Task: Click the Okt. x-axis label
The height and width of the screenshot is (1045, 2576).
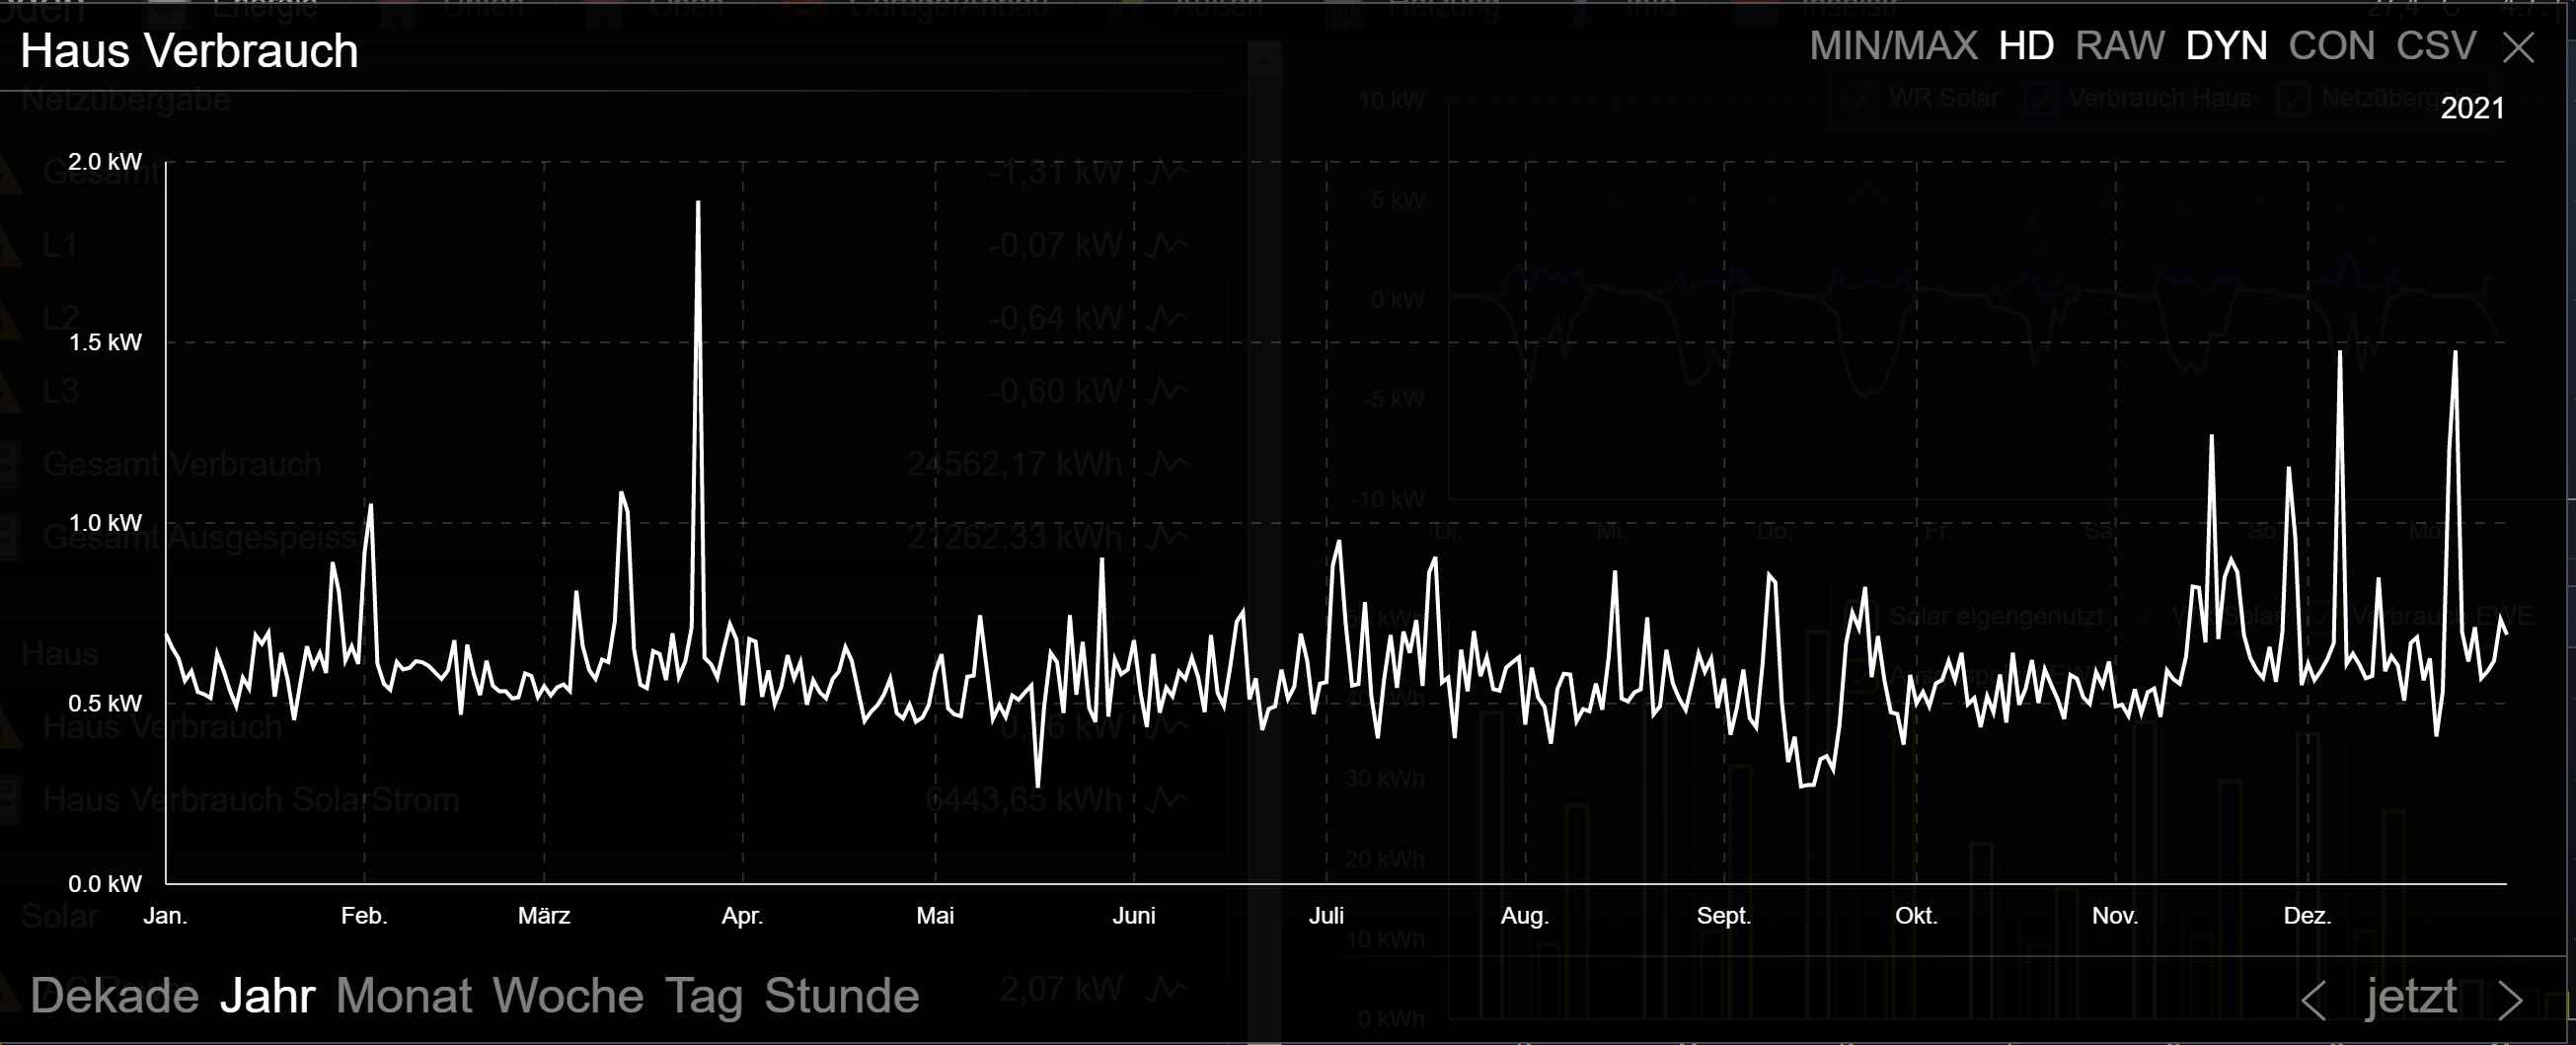Action: coord(1916,916)
